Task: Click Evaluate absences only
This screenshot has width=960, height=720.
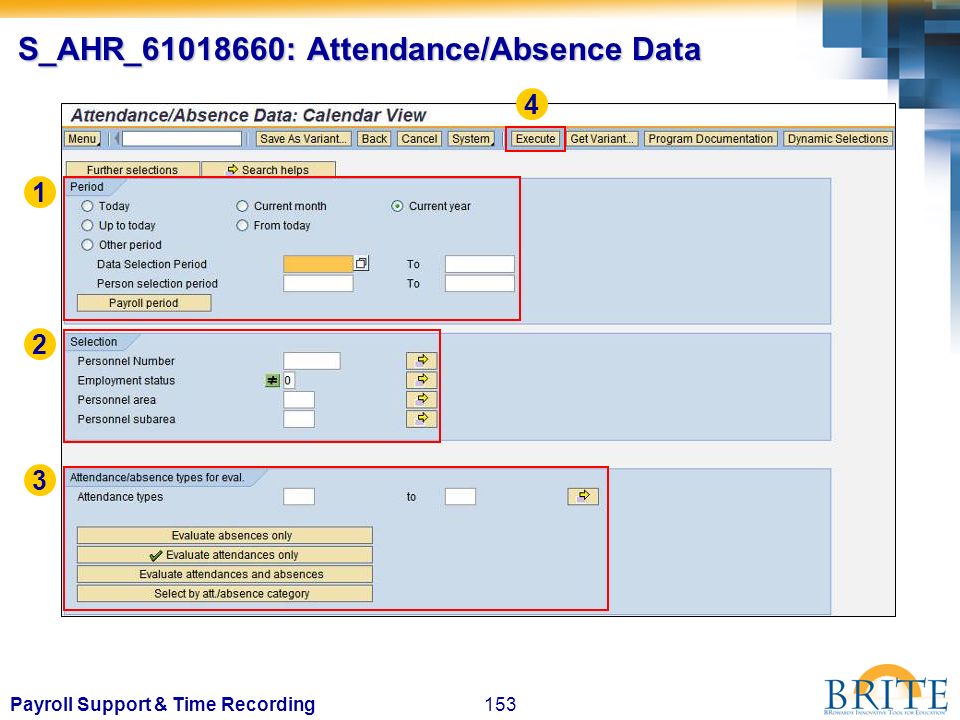Action: (x=225, y=535)
